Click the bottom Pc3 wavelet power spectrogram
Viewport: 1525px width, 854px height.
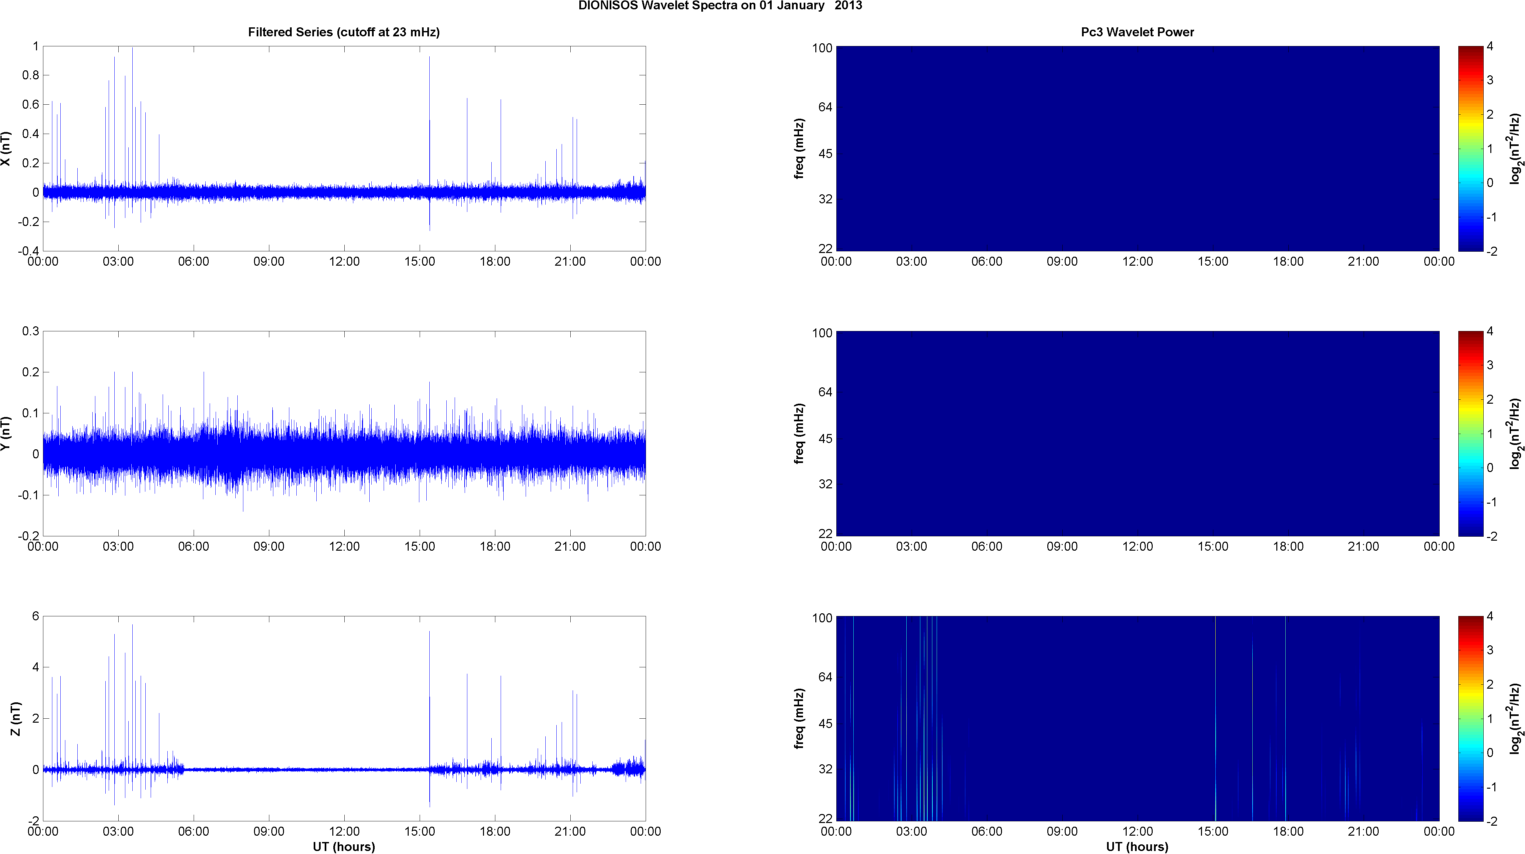coord(1137,719)
